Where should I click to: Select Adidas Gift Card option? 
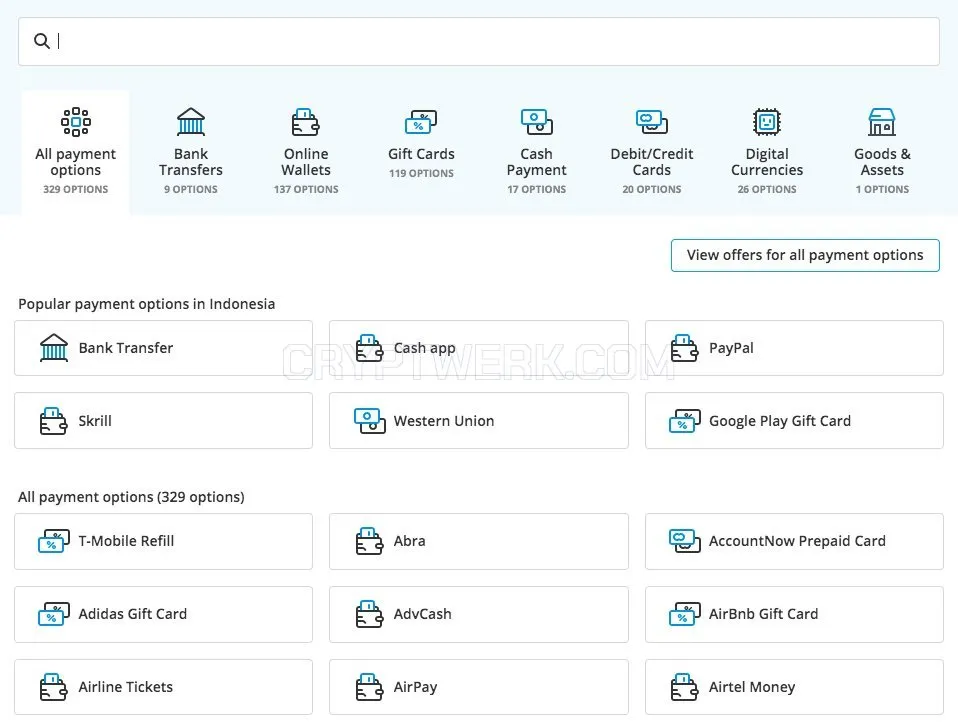163,614
